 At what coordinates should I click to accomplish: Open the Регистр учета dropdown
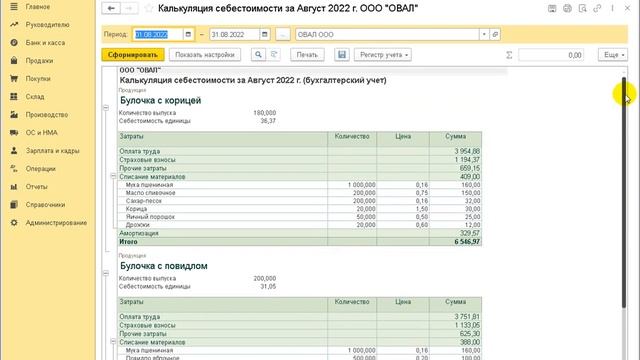click(x=383, y=55)
